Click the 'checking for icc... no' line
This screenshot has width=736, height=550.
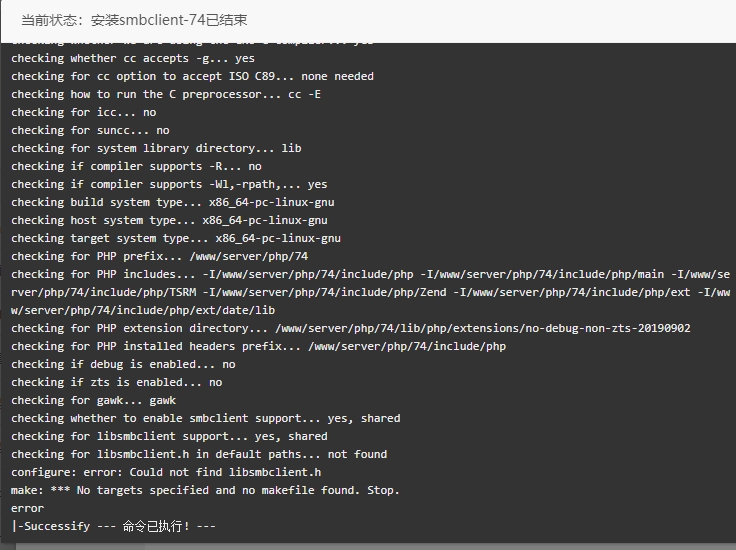click(84, 112)
